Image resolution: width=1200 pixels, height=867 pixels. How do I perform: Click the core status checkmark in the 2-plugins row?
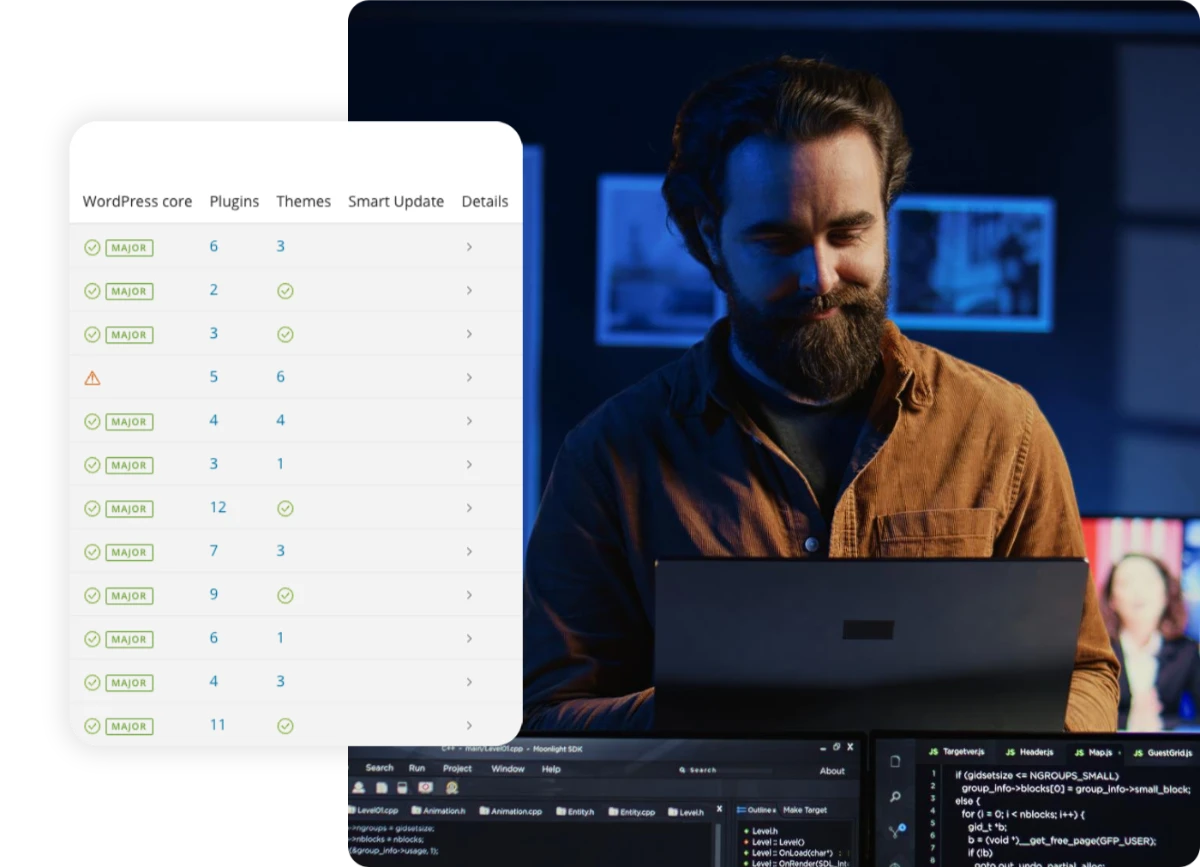(92, 291)
